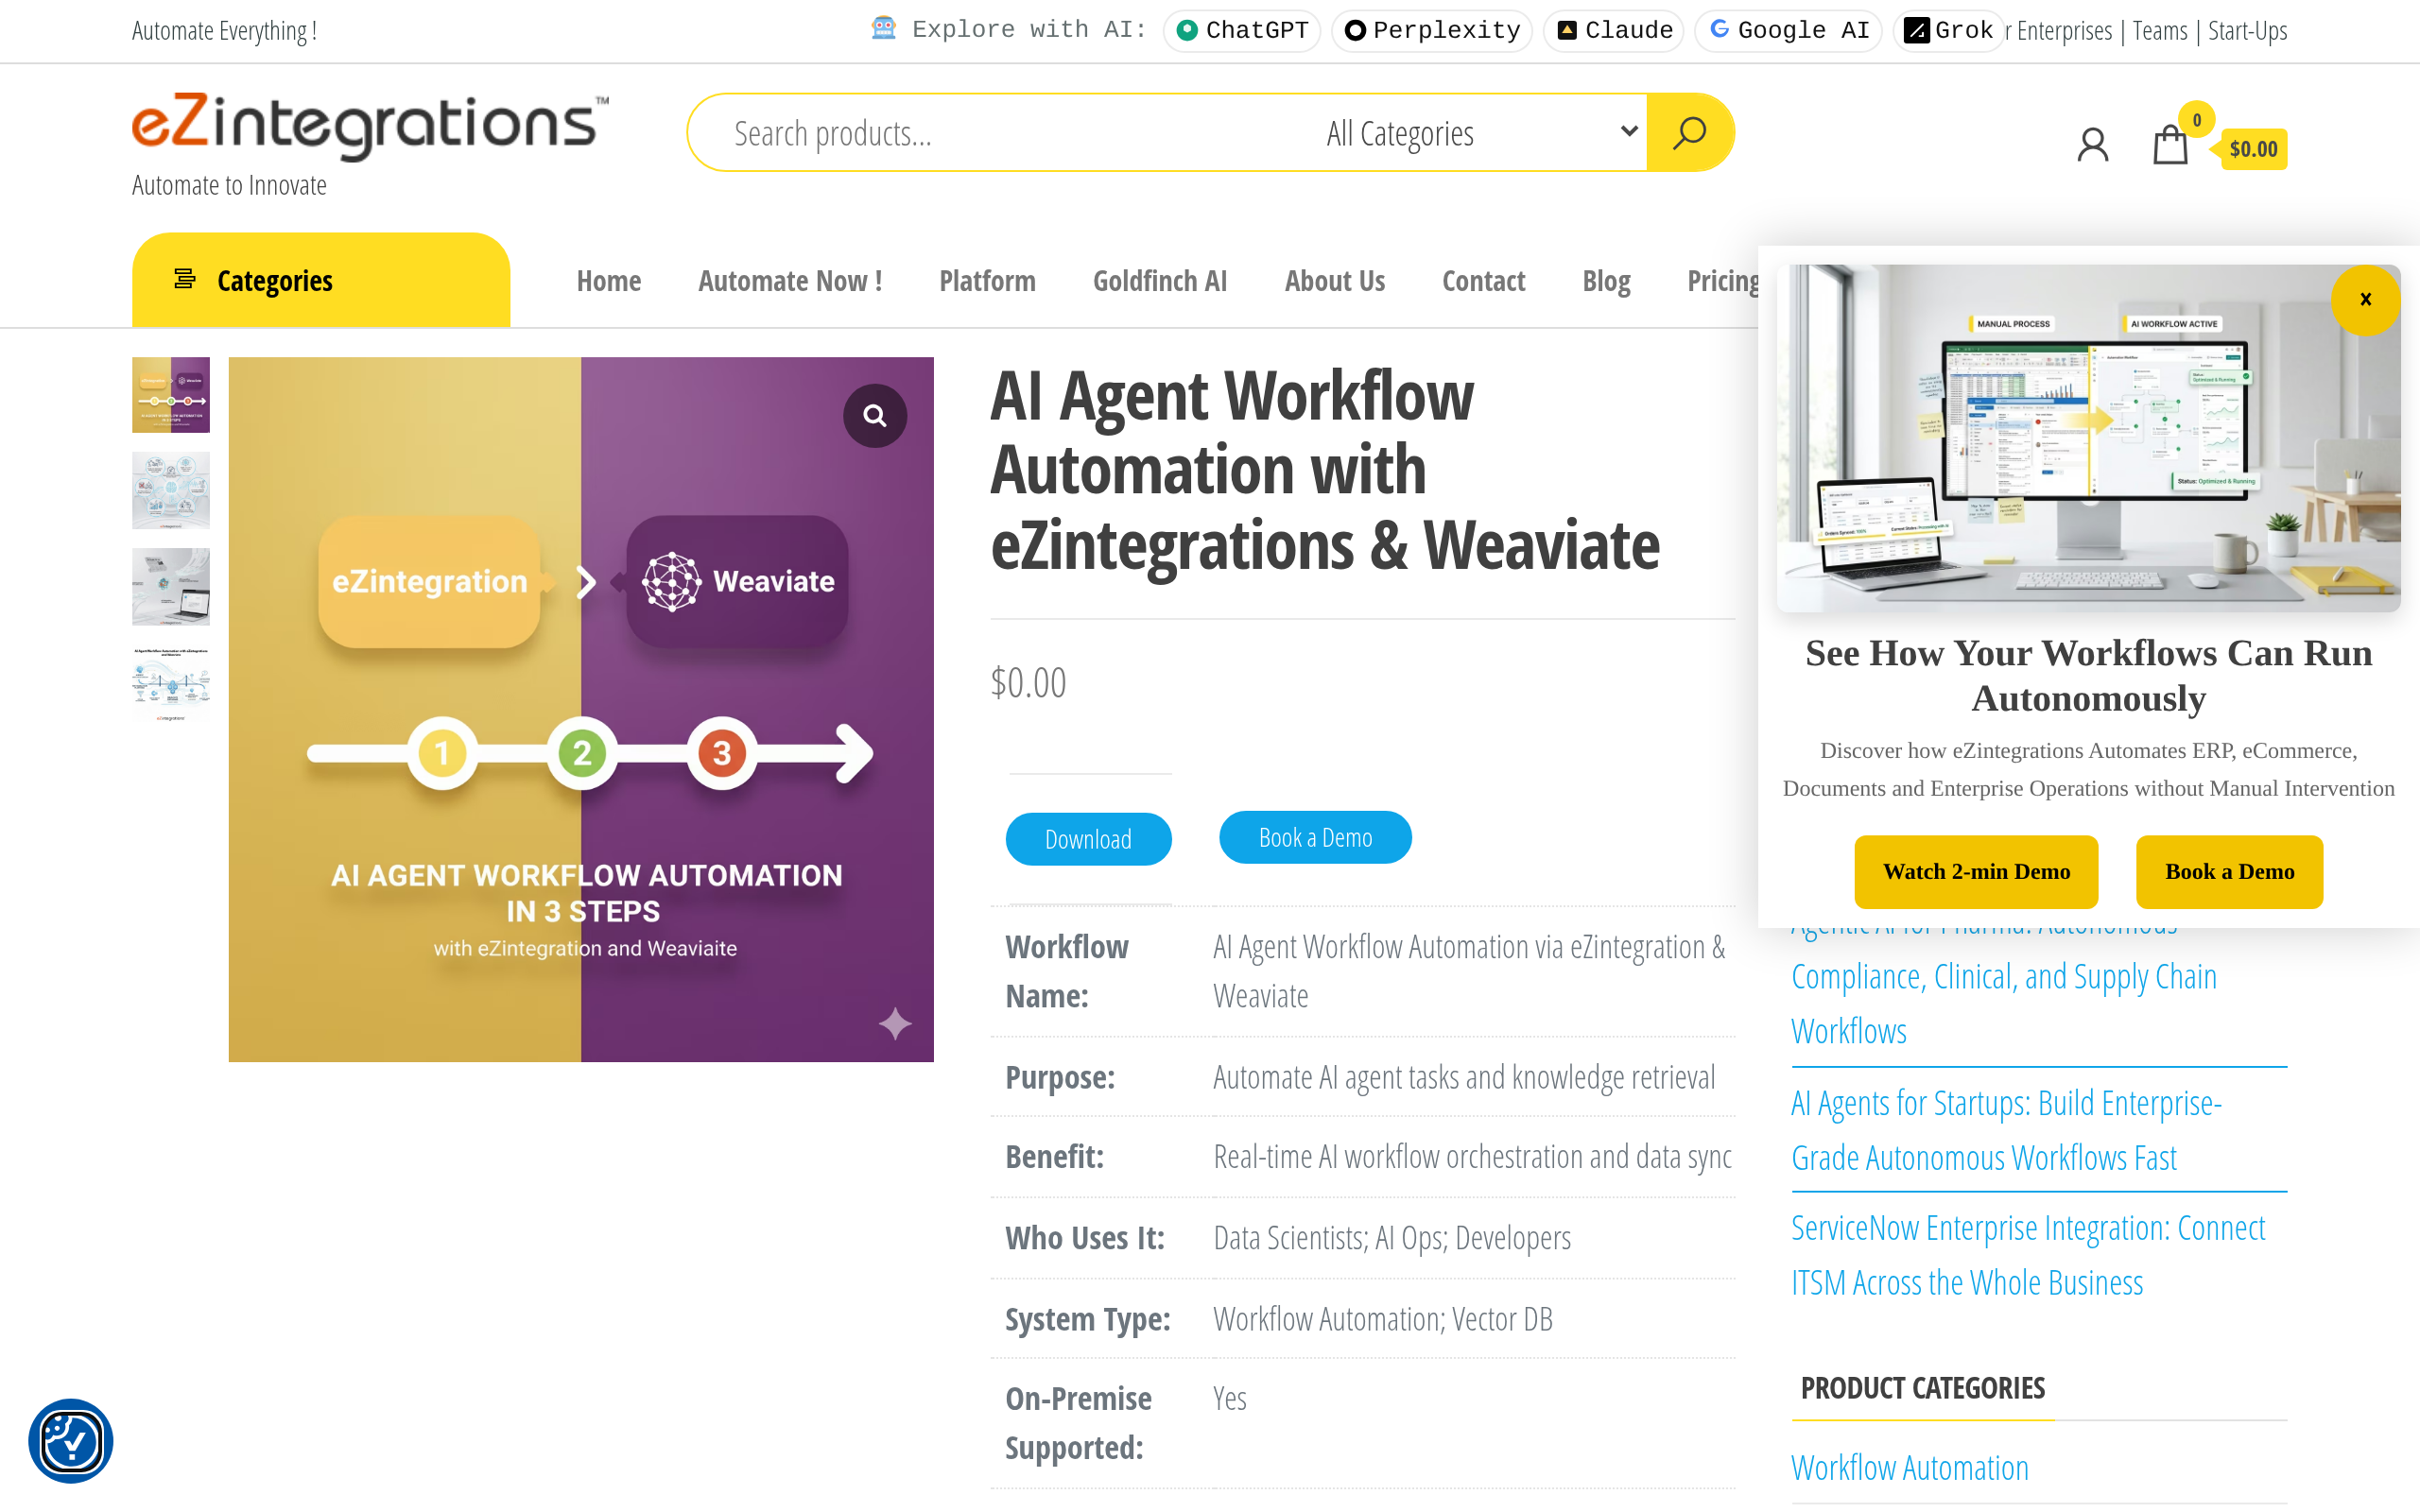
Task: Click the image zoom magnifier icon
Action: coord(875,415)
